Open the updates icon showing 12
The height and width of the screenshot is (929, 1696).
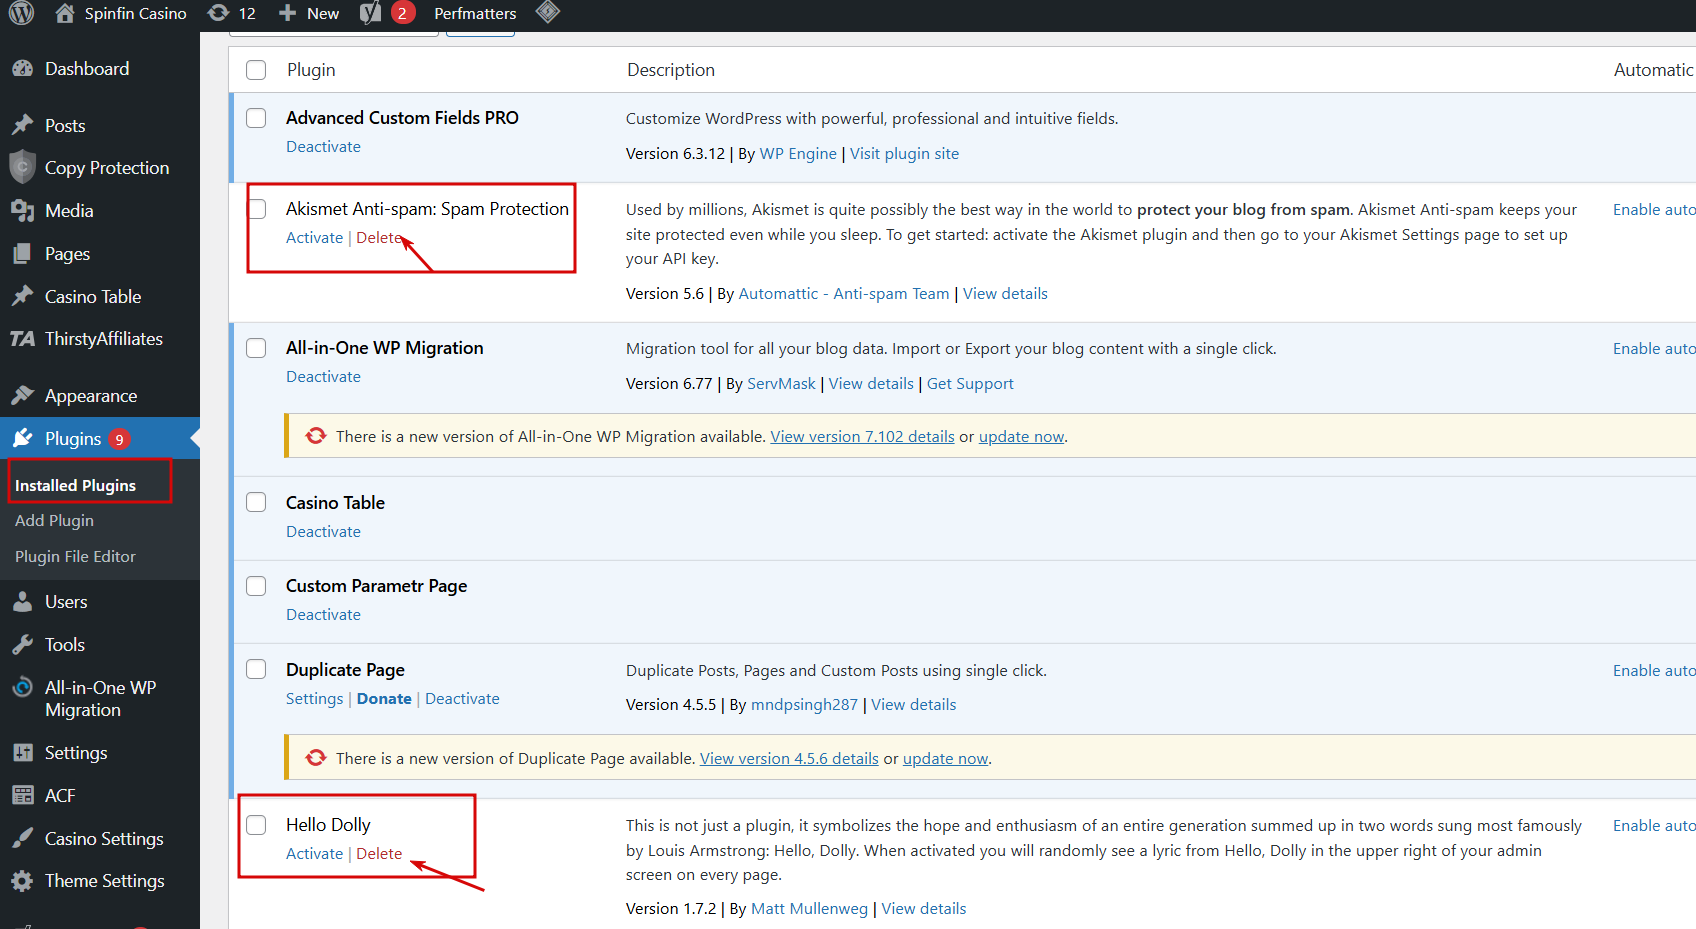(218, 13)
